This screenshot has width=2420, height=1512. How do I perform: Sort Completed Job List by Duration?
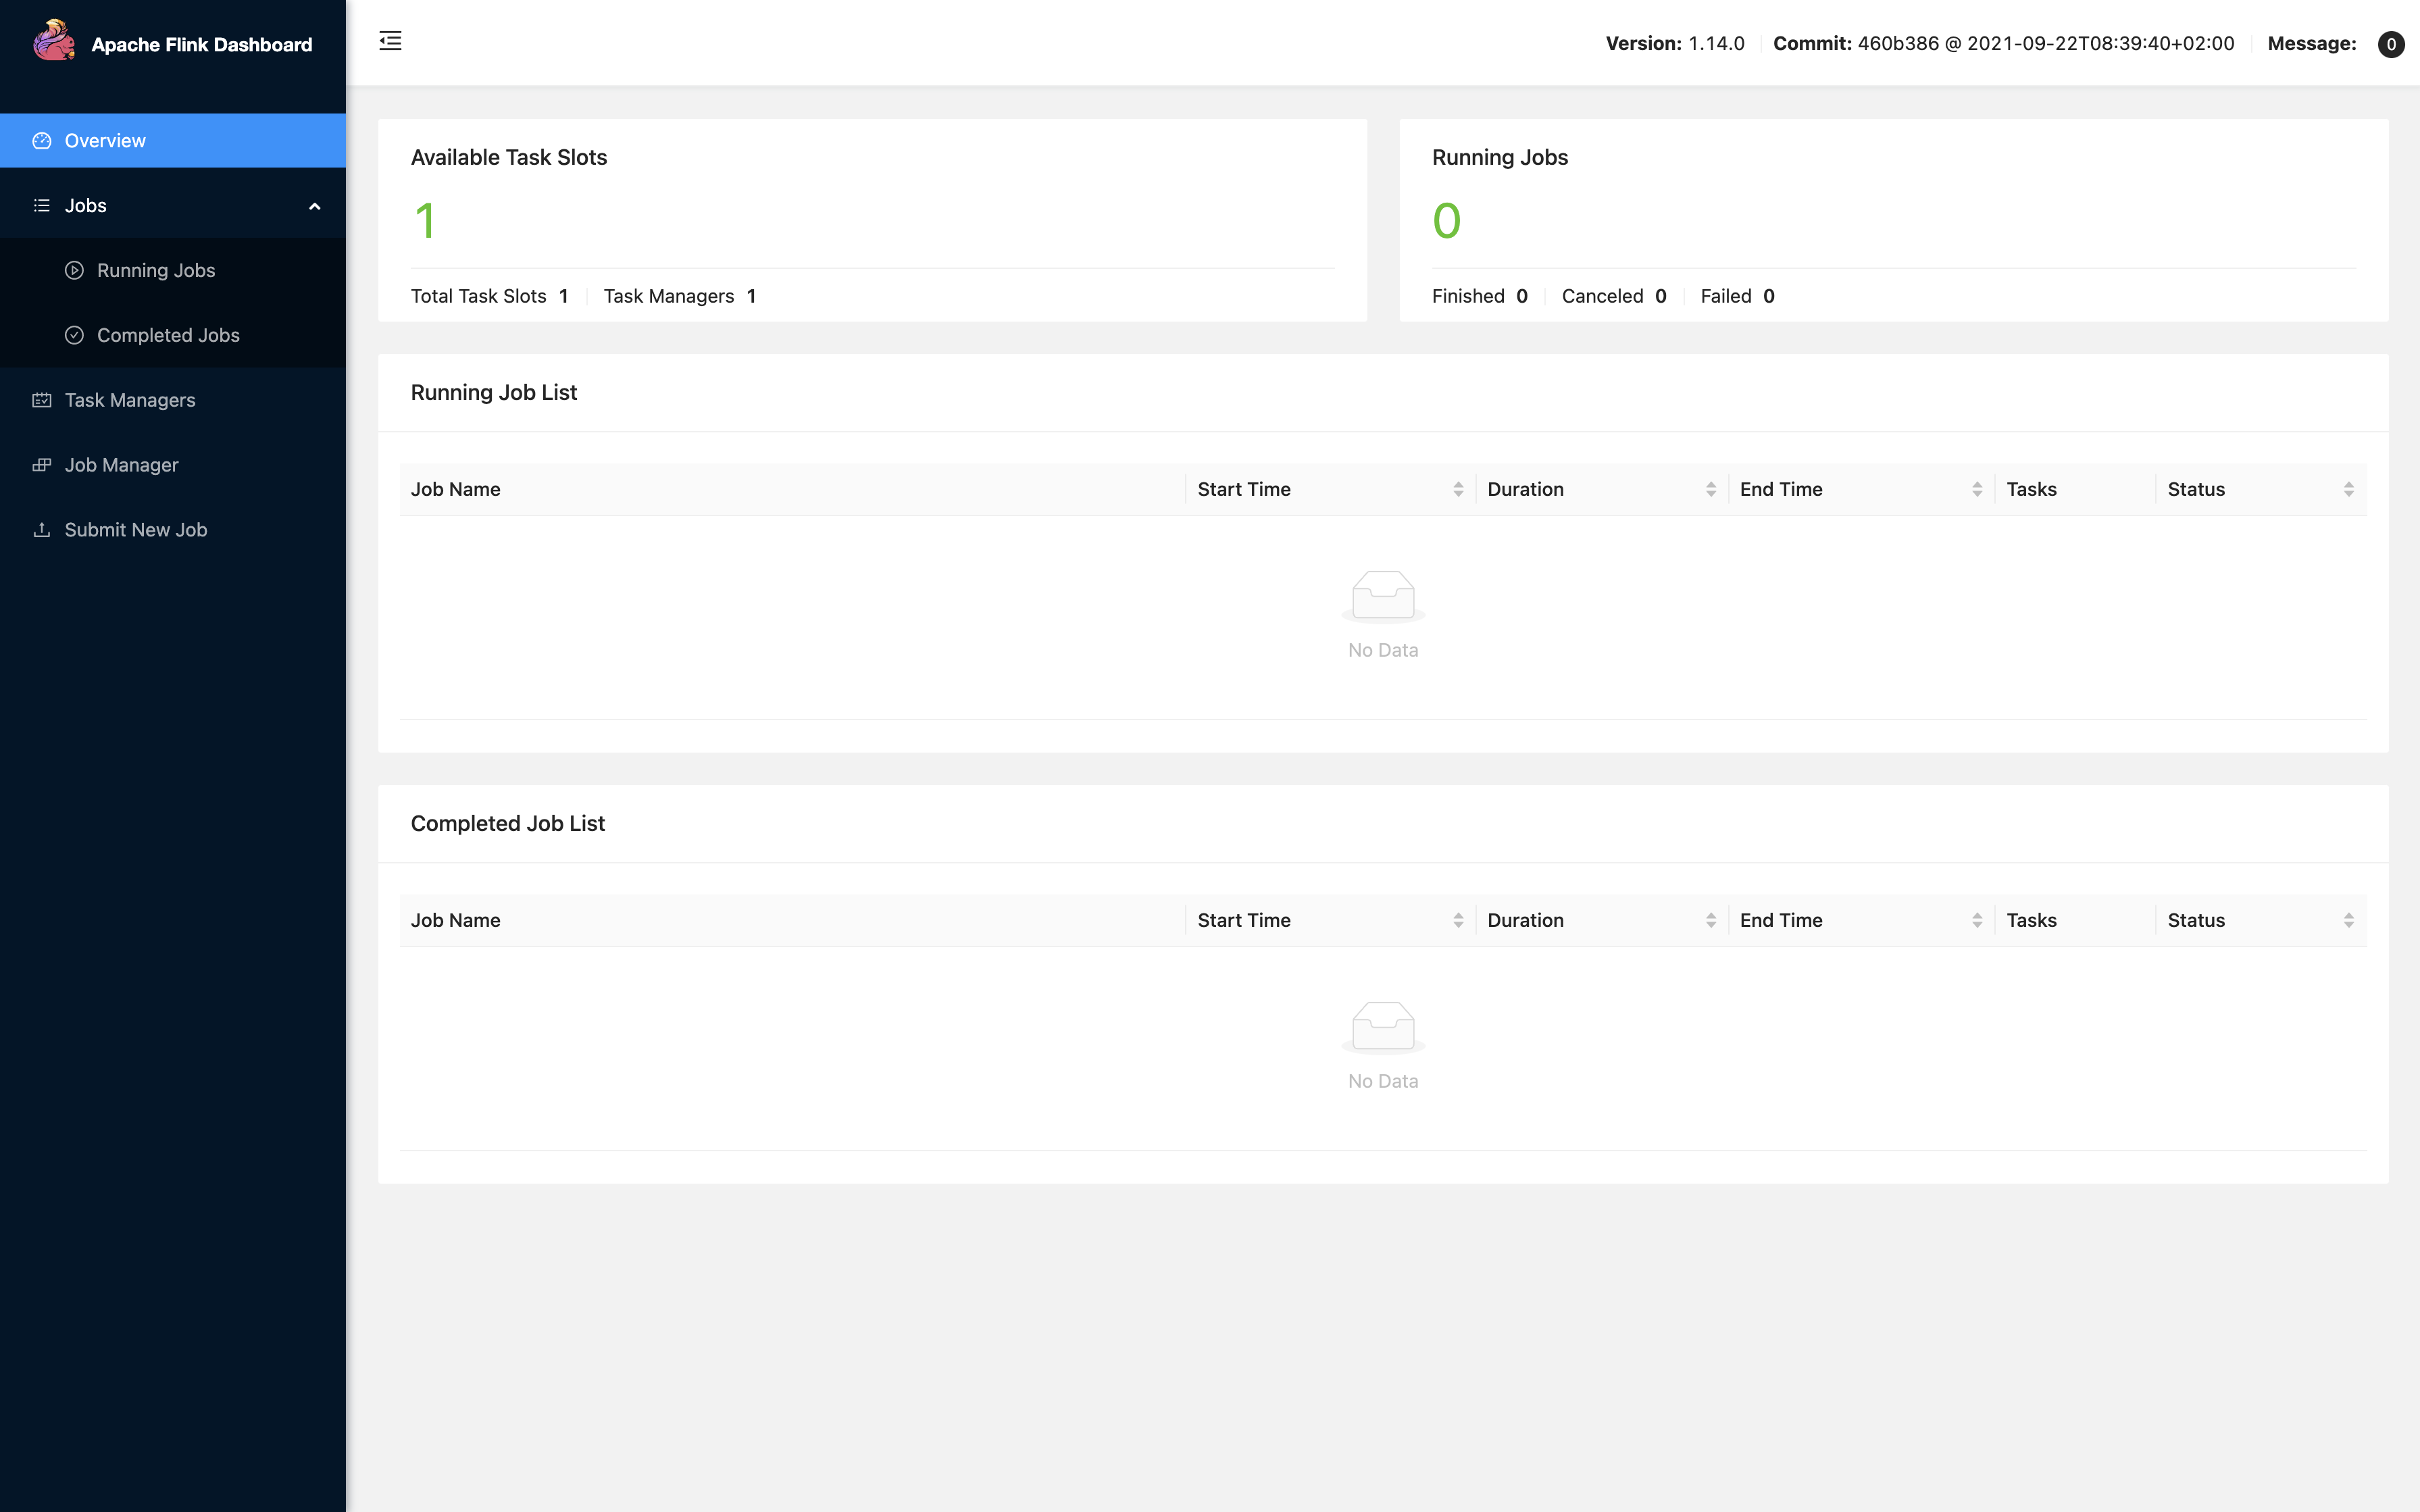point(1710,919)
